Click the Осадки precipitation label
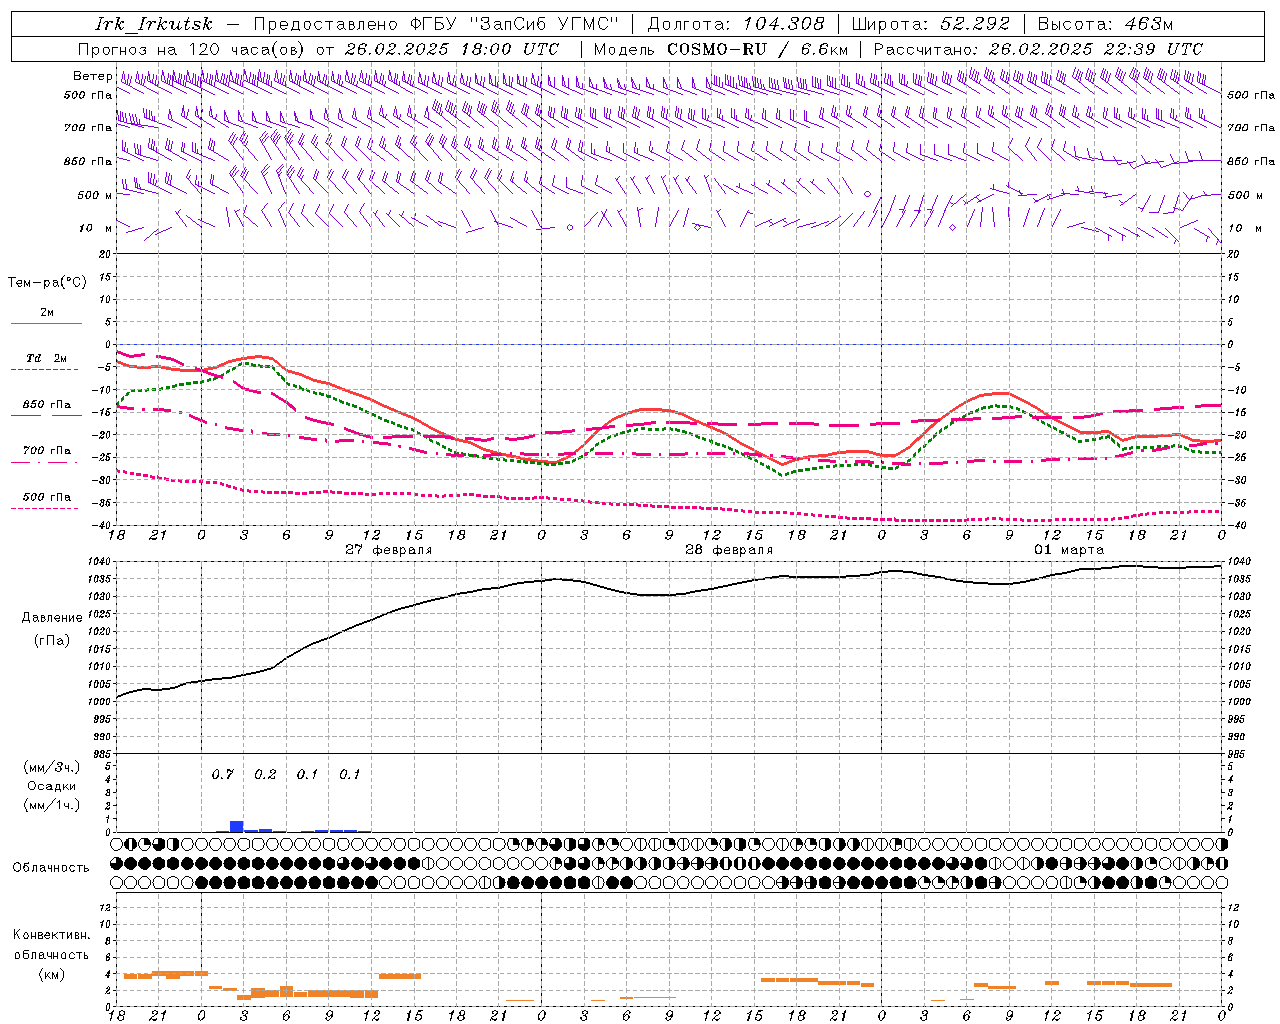The height and width of the screenshot is (1024, 1280). 52,786
